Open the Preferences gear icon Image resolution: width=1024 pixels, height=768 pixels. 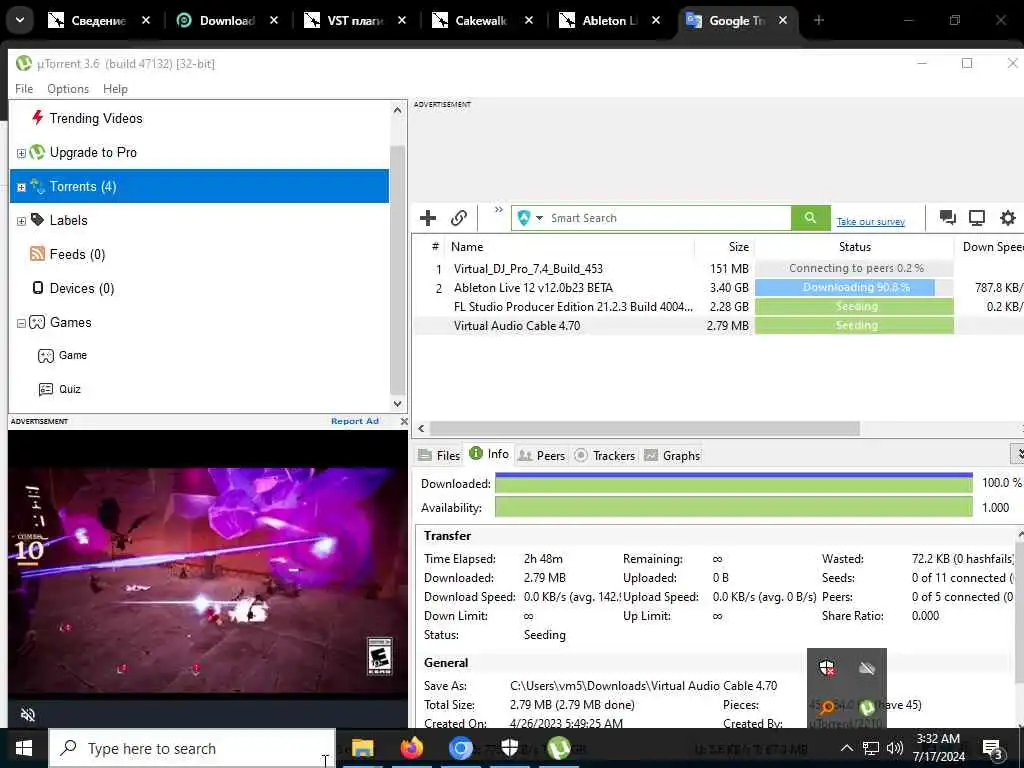1008,217
